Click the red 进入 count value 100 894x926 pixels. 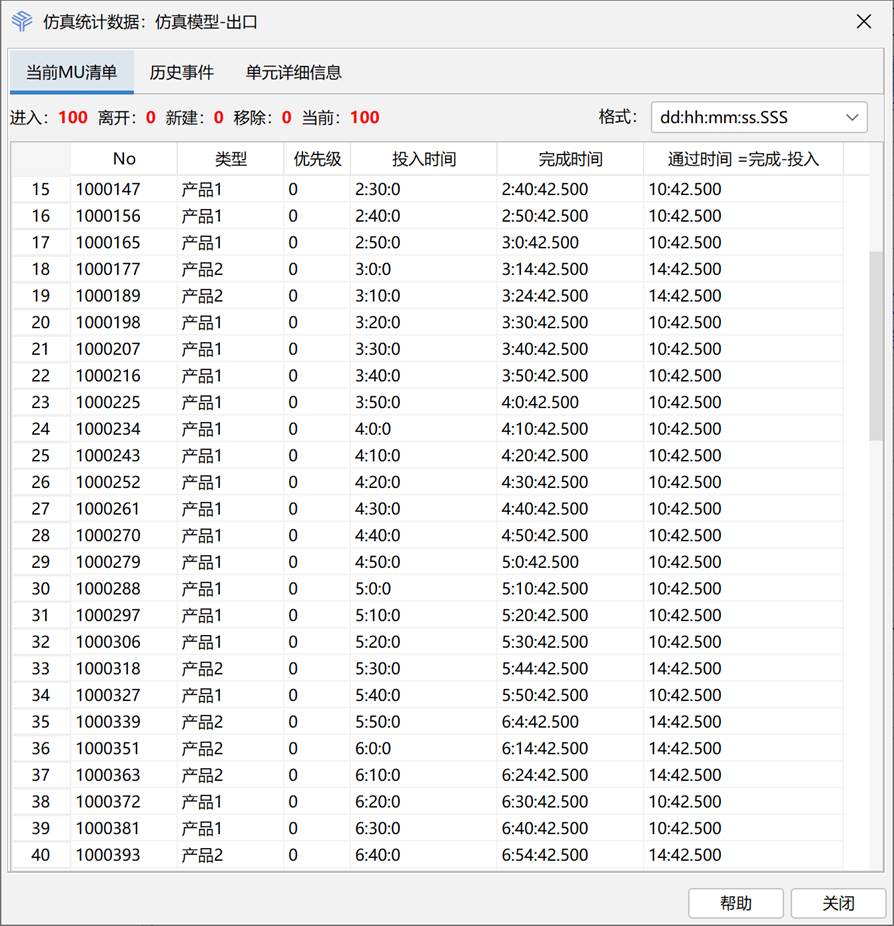73,117
